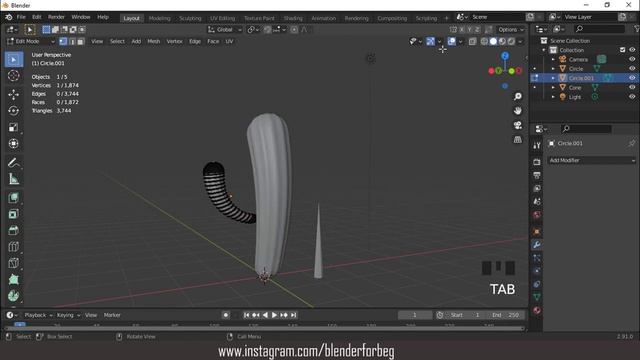Screen dimensions: 640x360
Task: Open the Vertex menu
Action: (174, 41)
